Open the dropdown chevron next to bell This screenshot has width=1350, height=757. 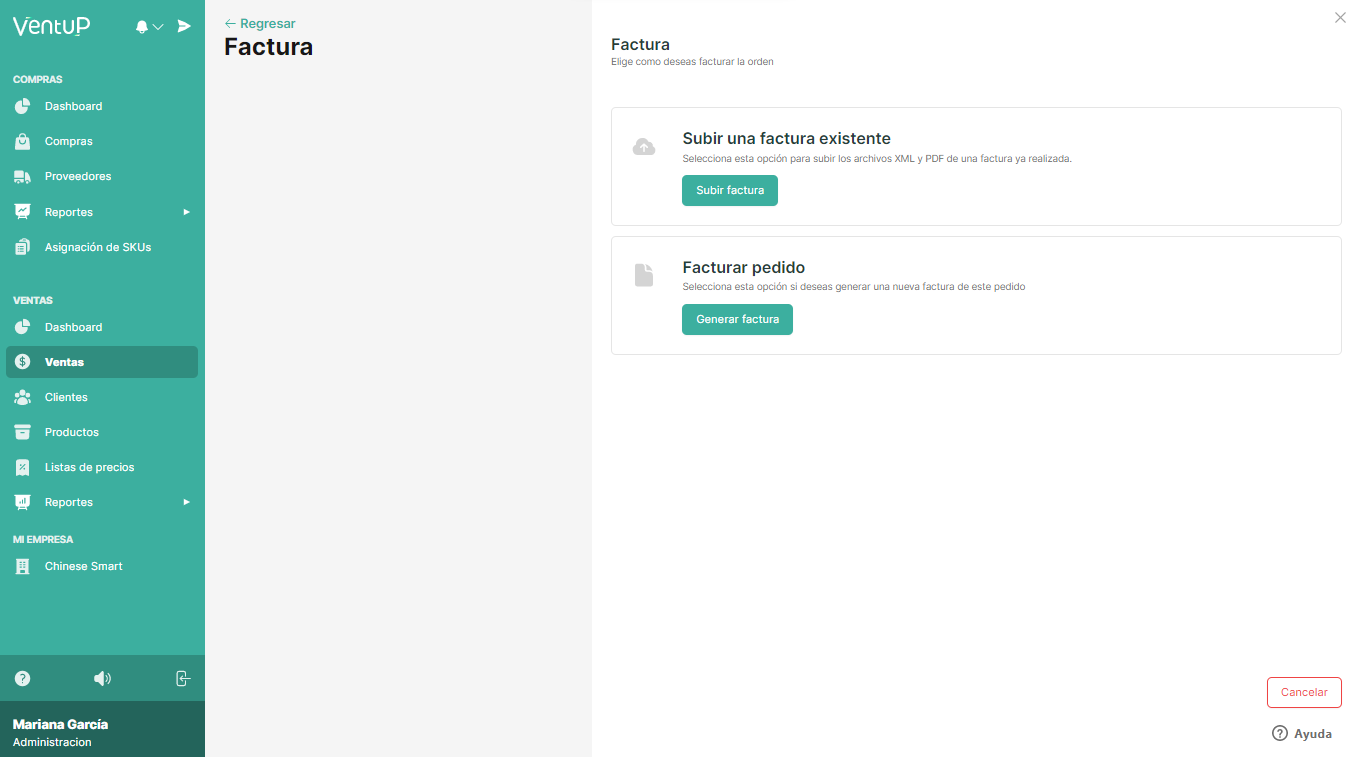158,27
